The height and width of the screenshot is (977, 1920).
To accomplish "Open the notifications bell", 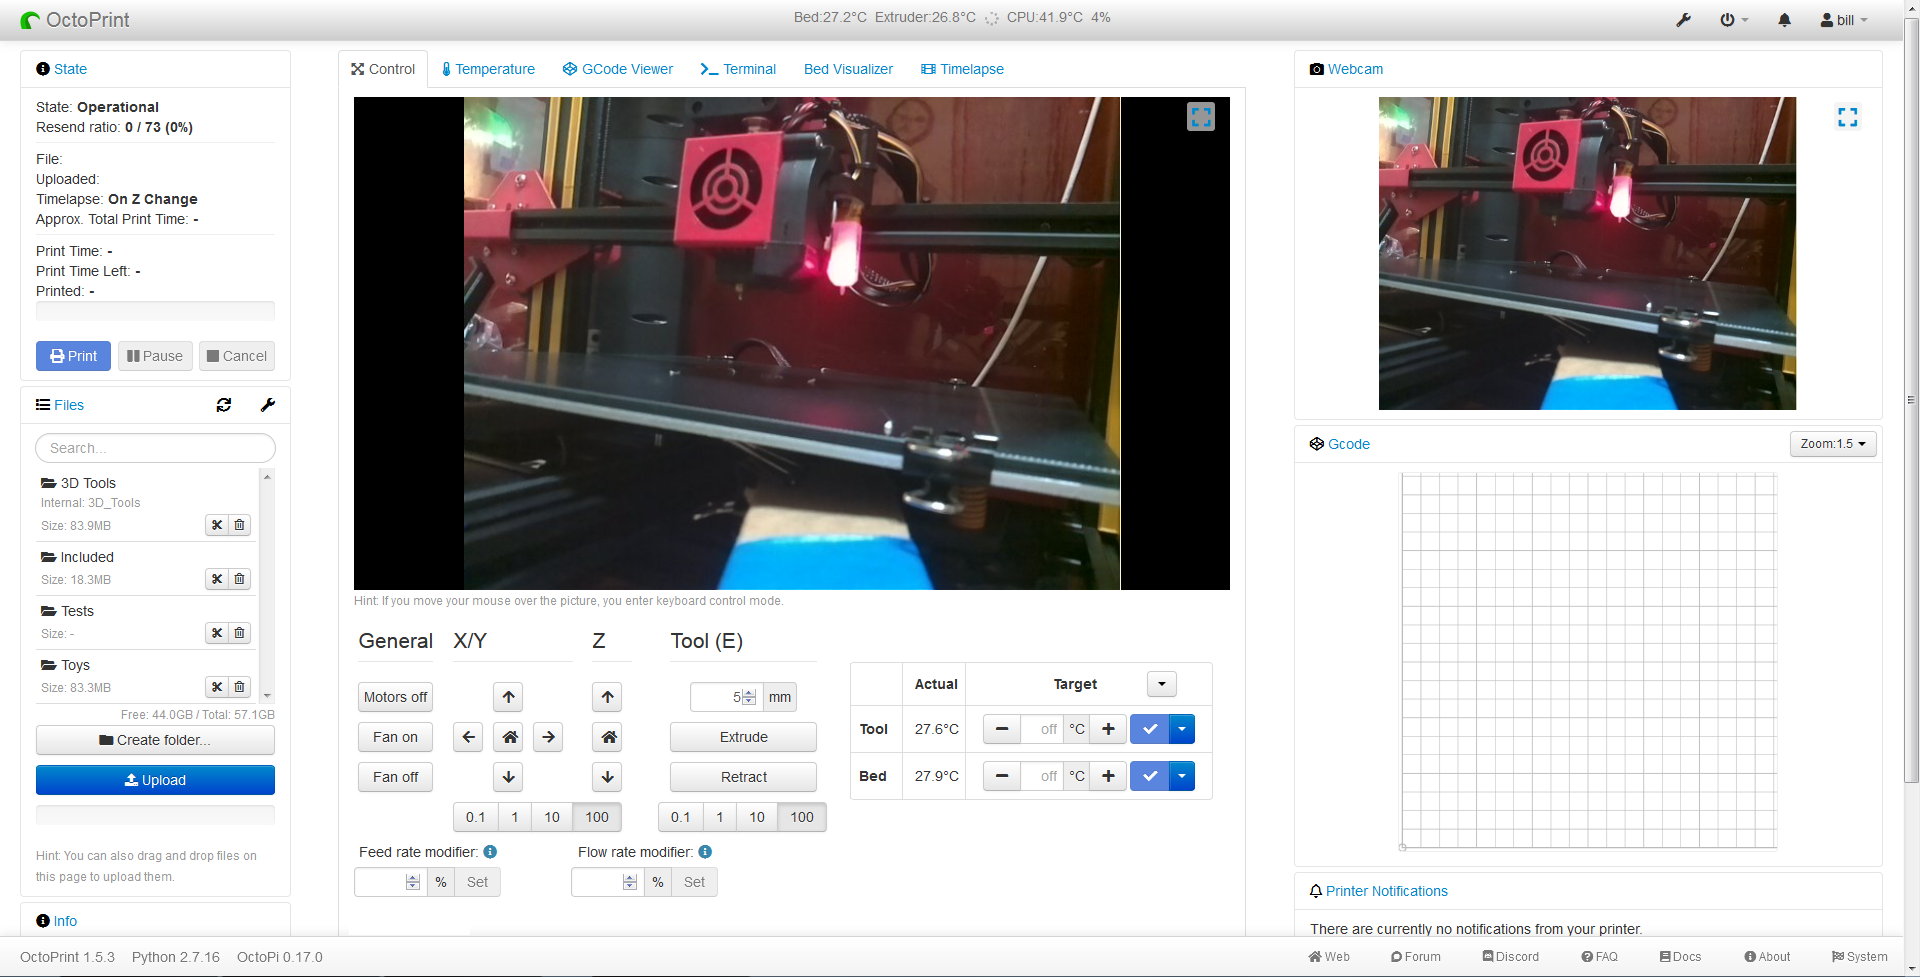I will (1785, 19).
